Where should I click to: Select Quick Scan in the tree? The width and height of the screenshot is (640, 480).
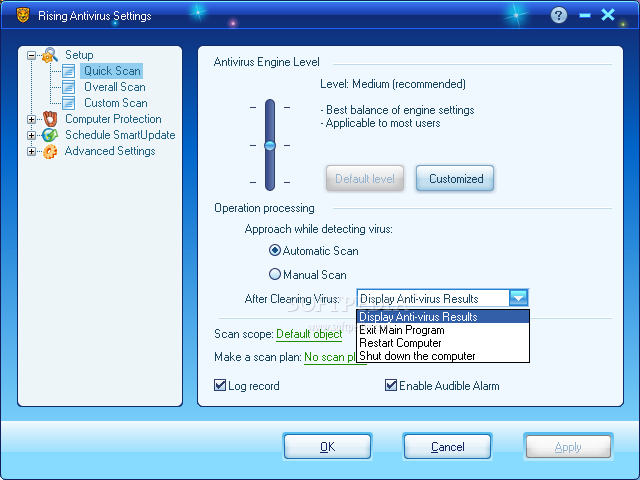[x=112, y=71]
